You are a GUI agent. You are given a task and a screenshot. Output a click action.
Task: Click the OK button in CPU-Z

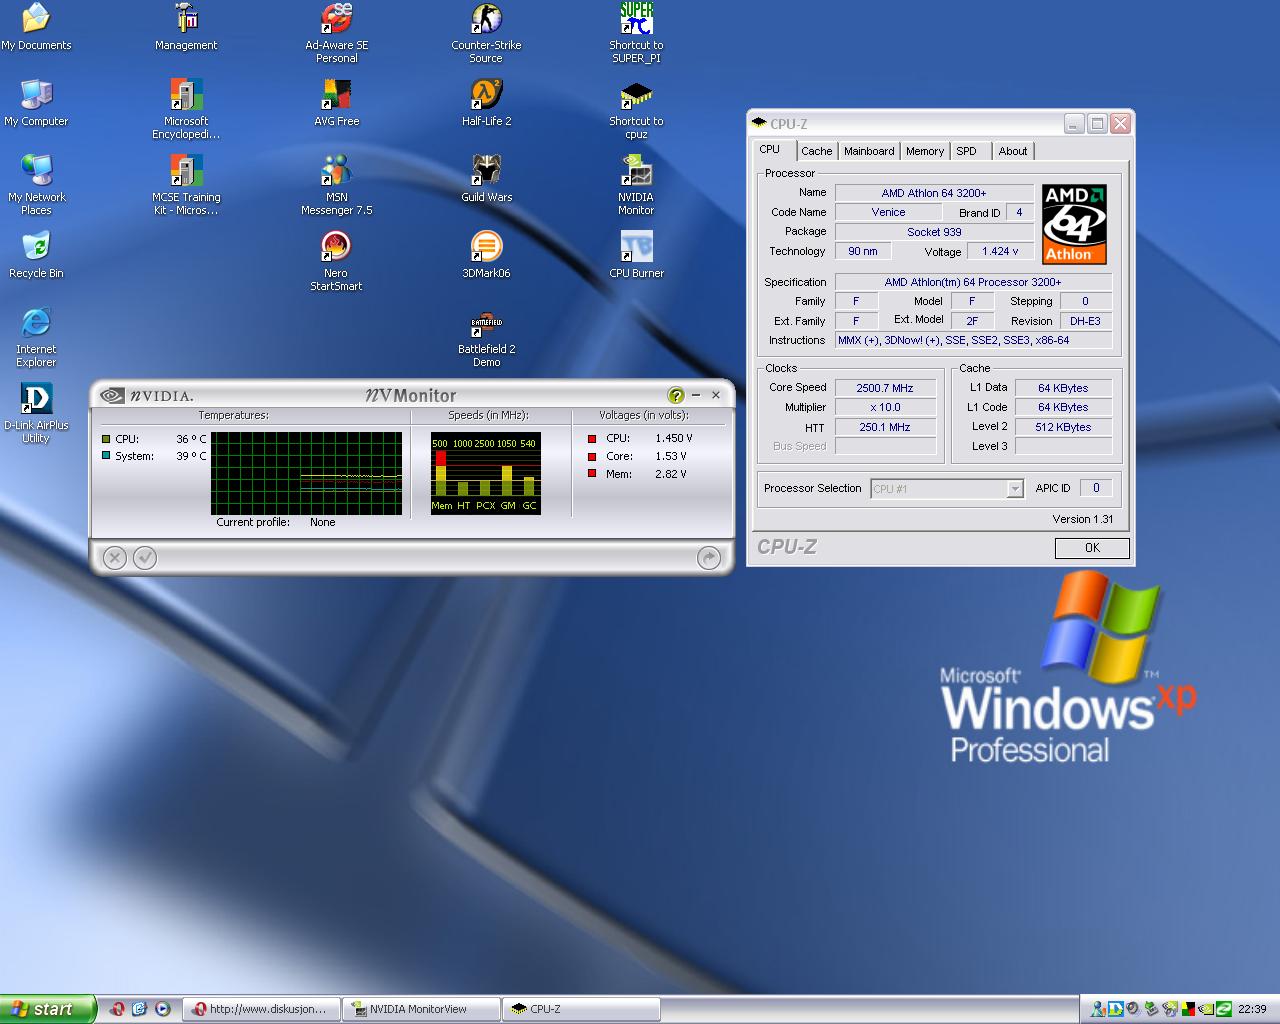point(1092,548)
